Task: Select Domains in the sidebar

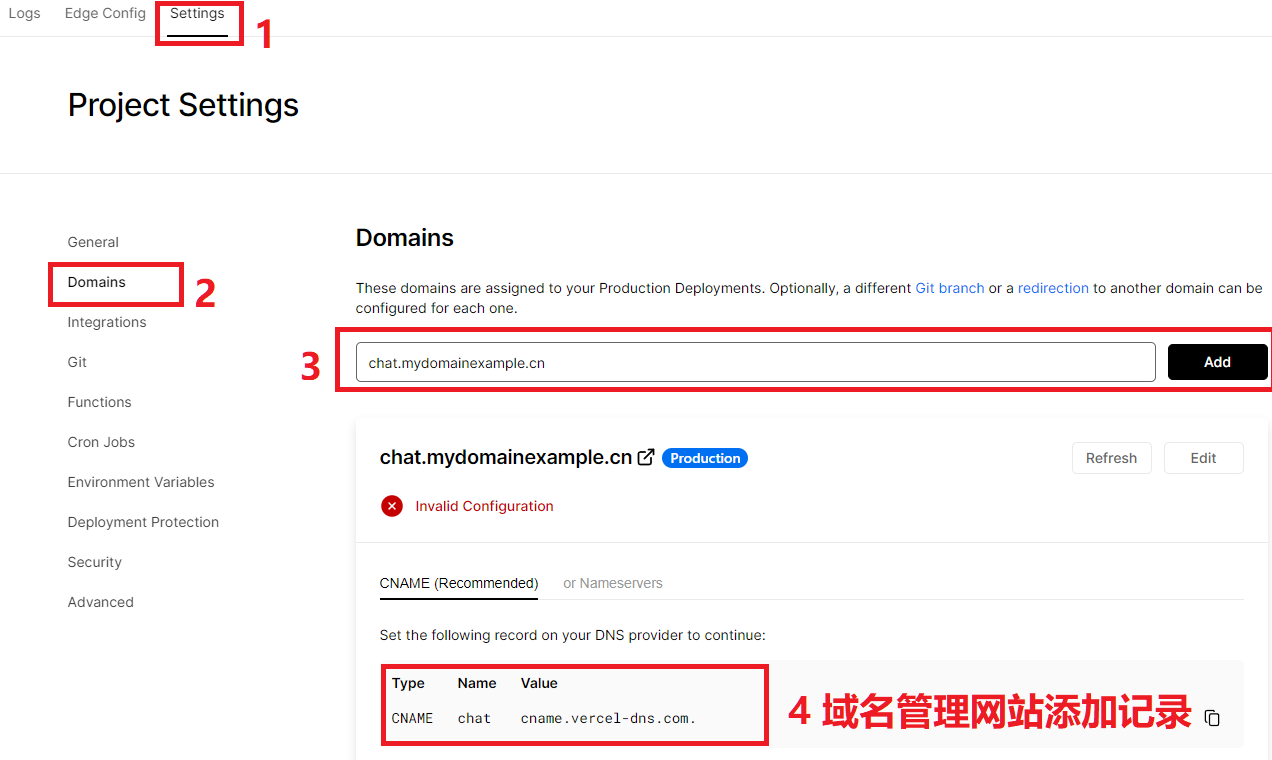Action: 97,282
